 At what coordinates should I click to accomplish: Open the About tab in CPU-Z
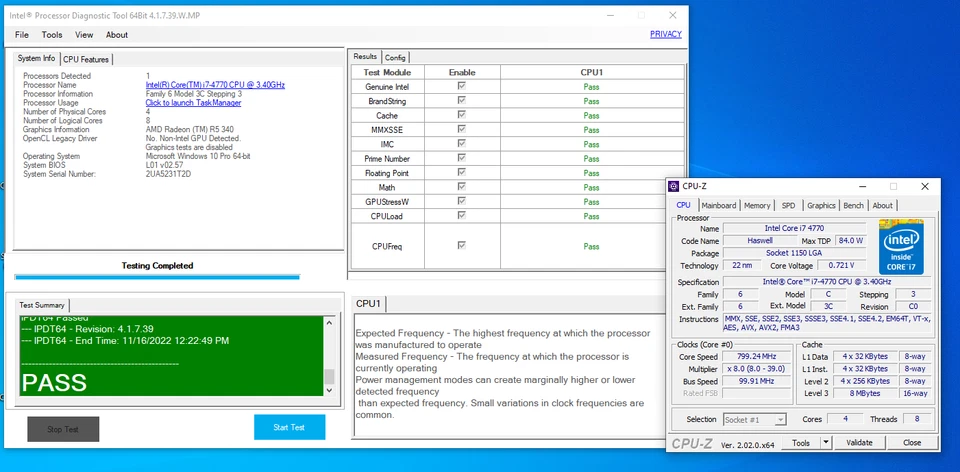(x=883, y=206)
